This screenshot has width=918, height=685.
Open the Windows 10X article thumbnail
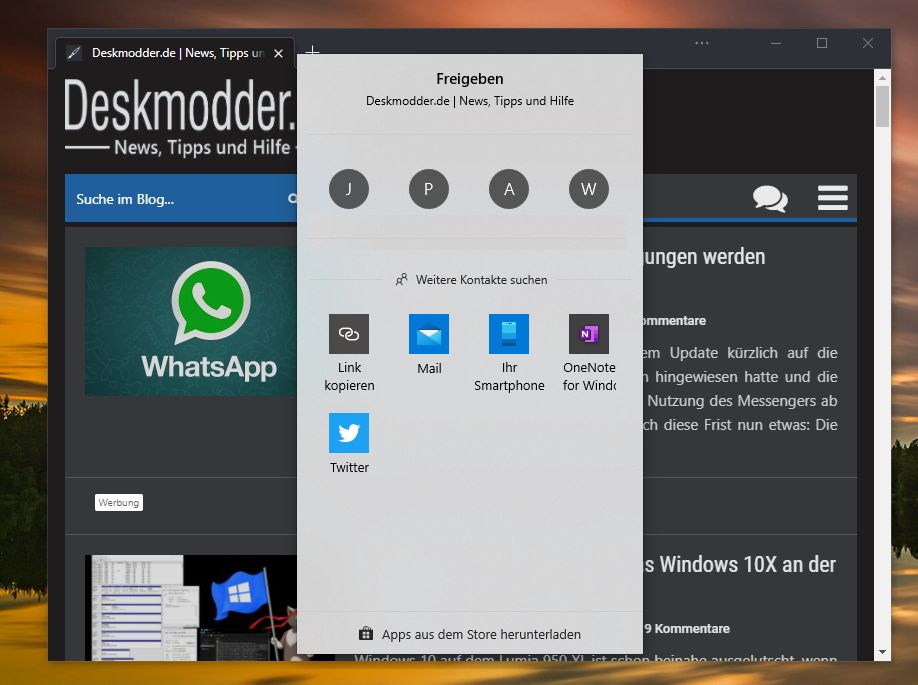(x=191, y=608)
